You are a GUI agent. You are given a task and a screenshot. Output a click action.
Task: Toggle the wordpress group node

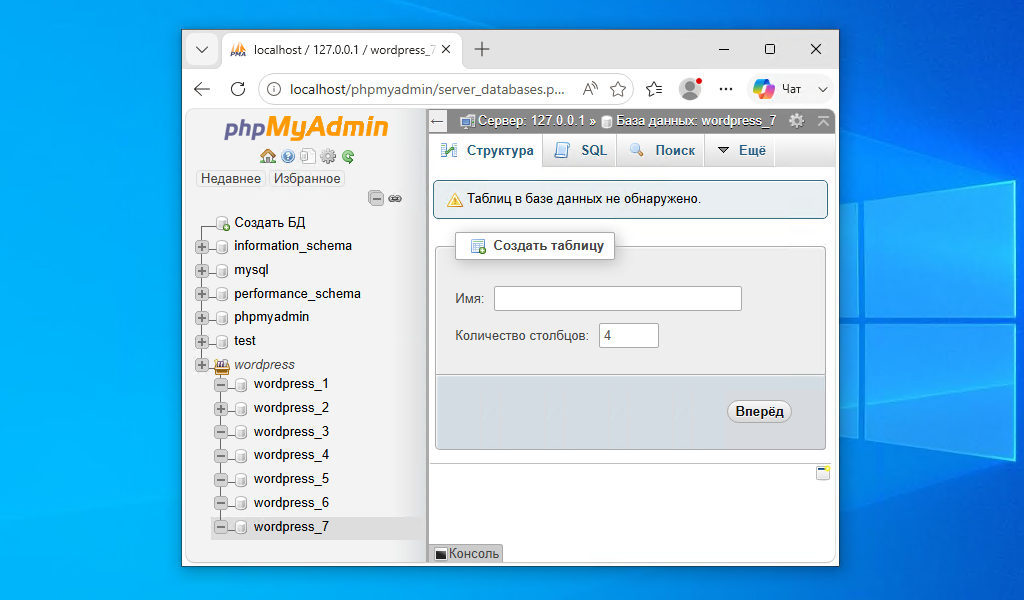tap(202, 365)
